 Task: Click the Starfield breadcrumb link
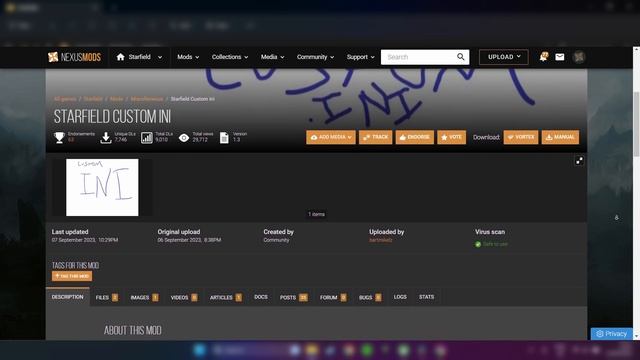pyautogui.click(x=93, y=99)
